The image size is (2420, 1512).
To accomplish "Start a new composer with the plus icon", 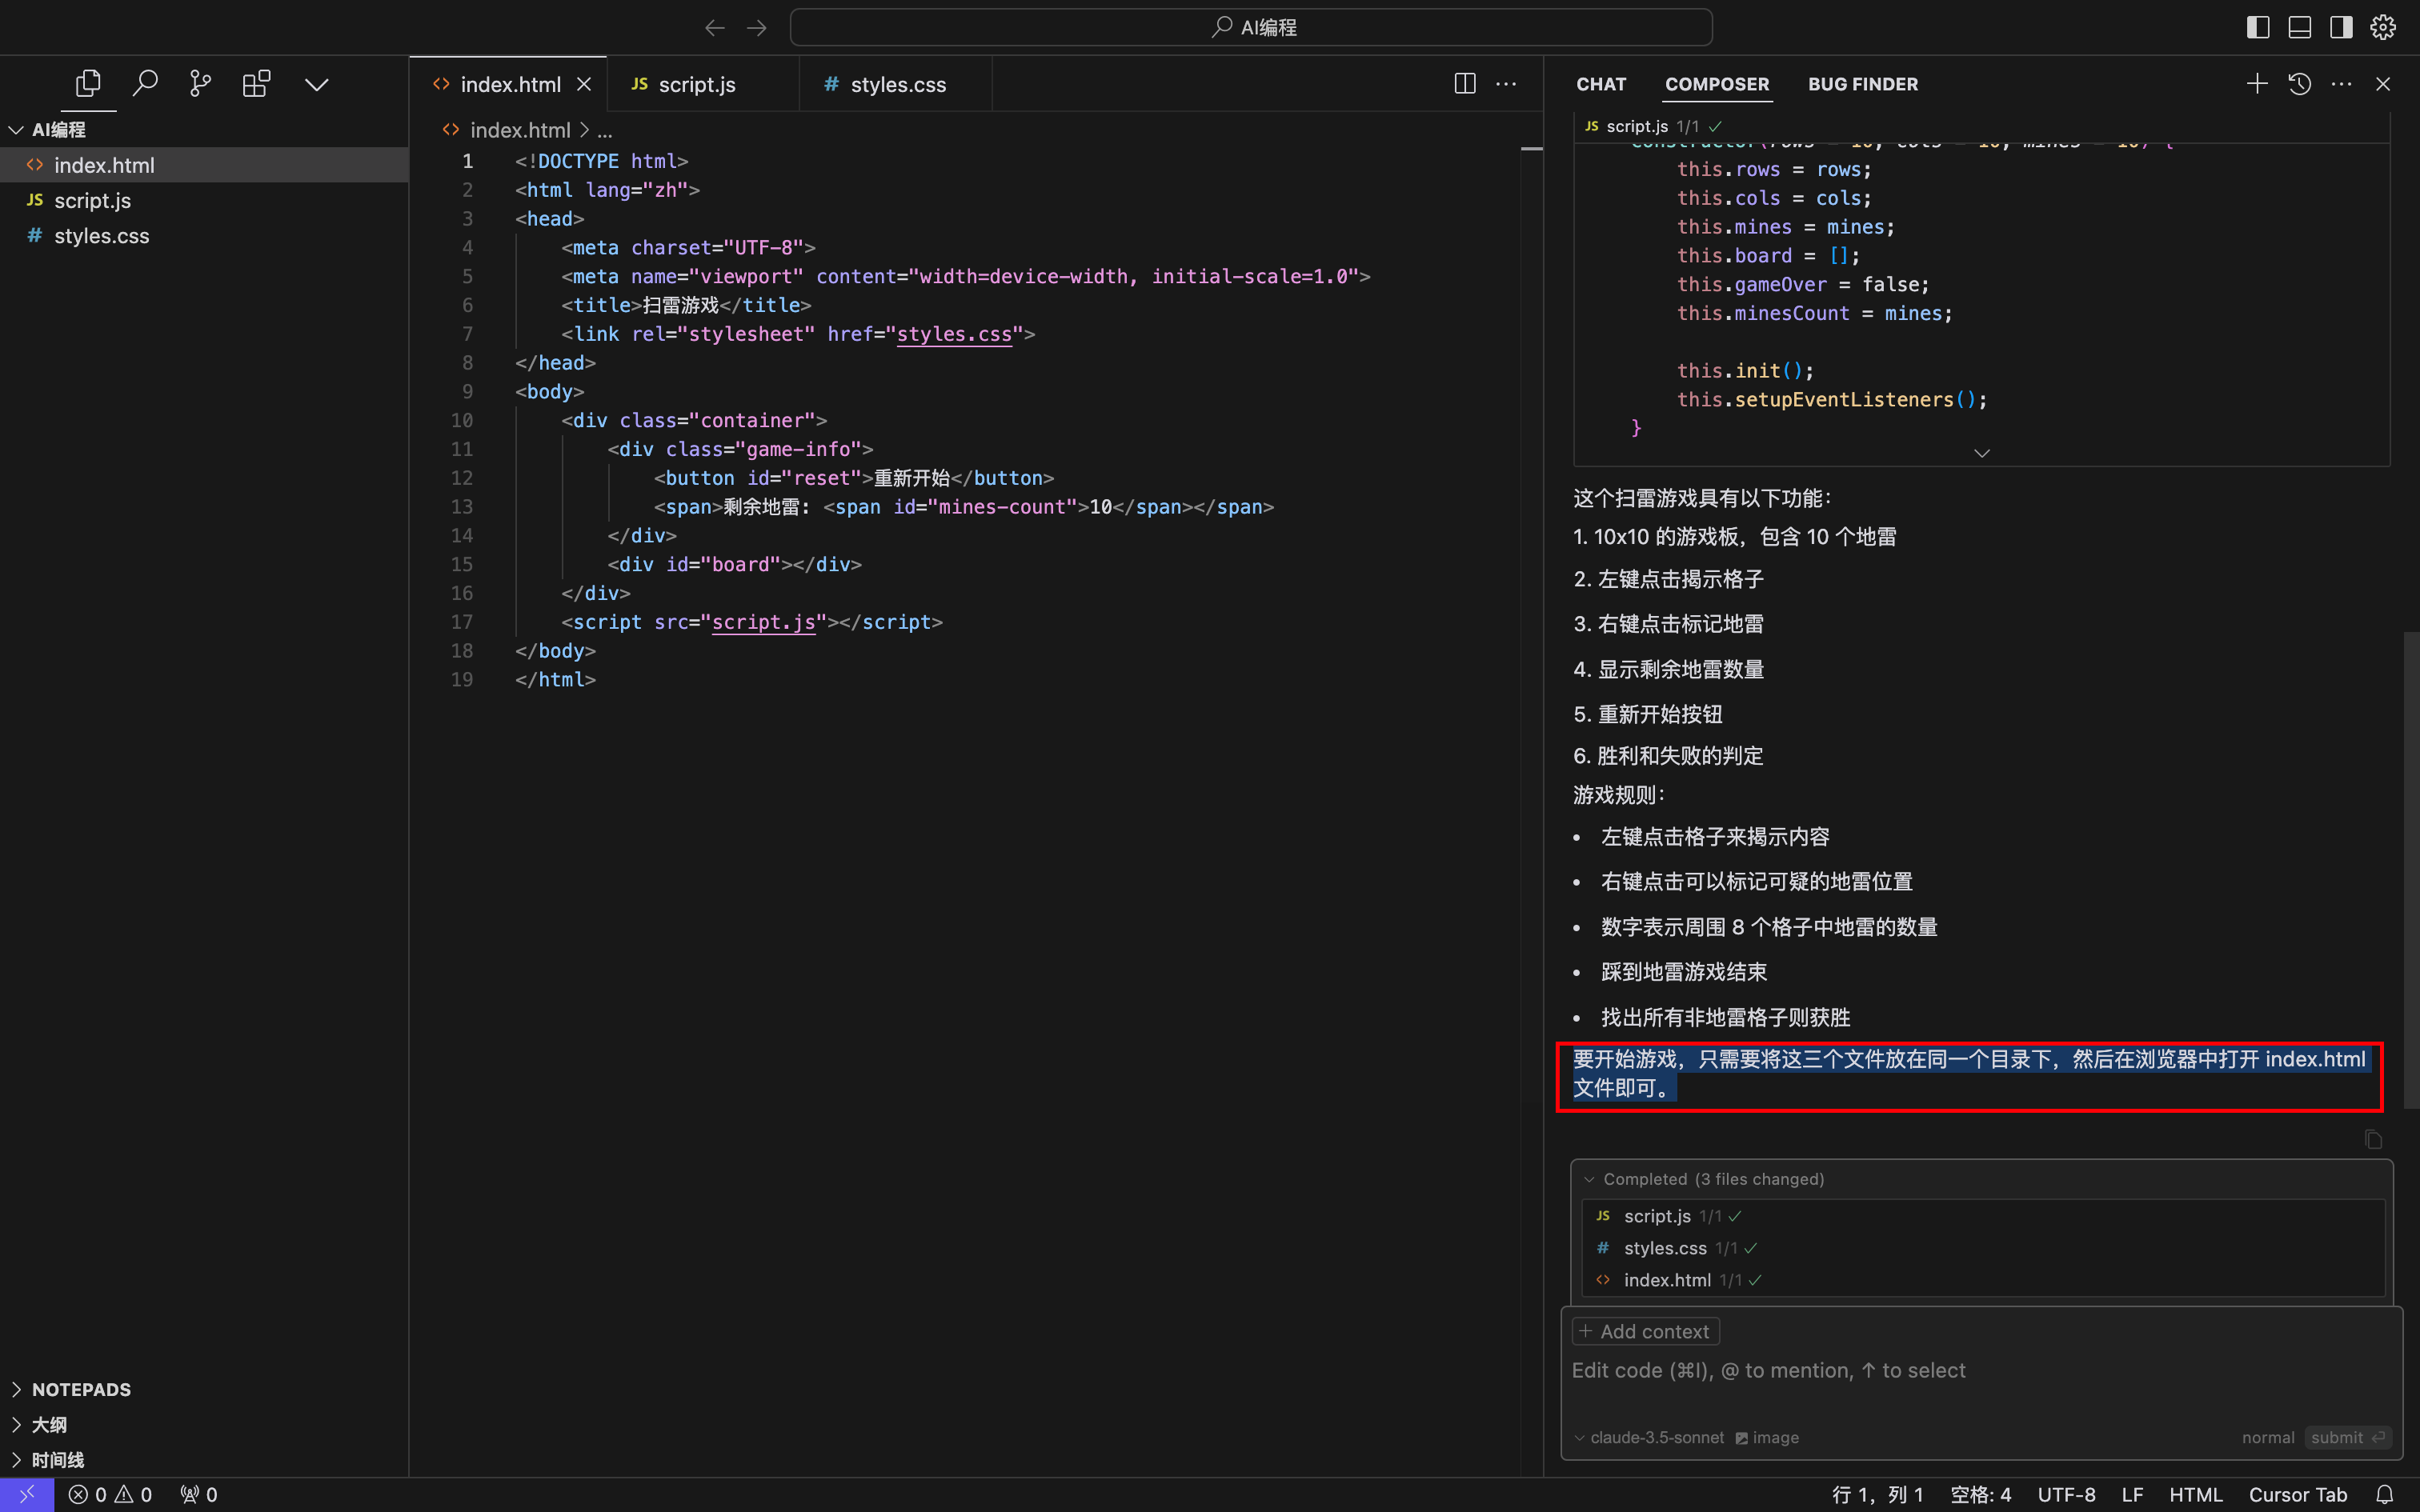I will click(2256, 84).
